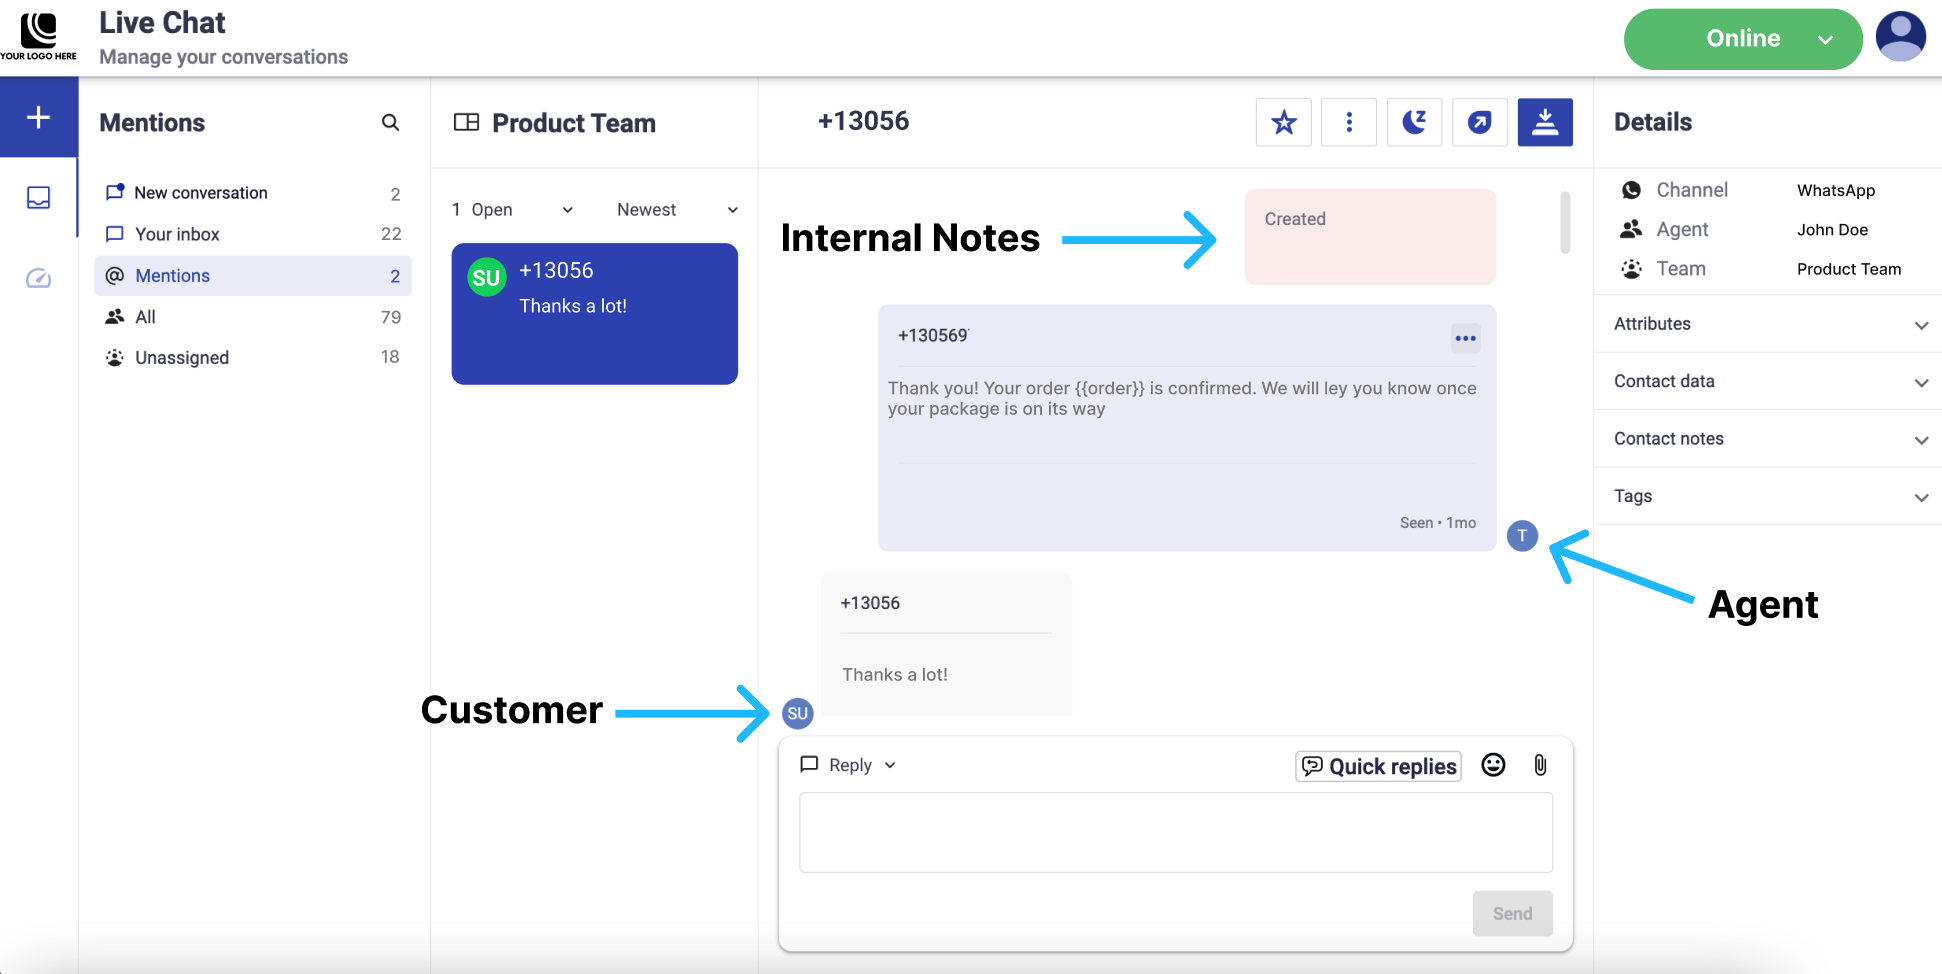Click the logo in top-left corner

tap(38, 37)
